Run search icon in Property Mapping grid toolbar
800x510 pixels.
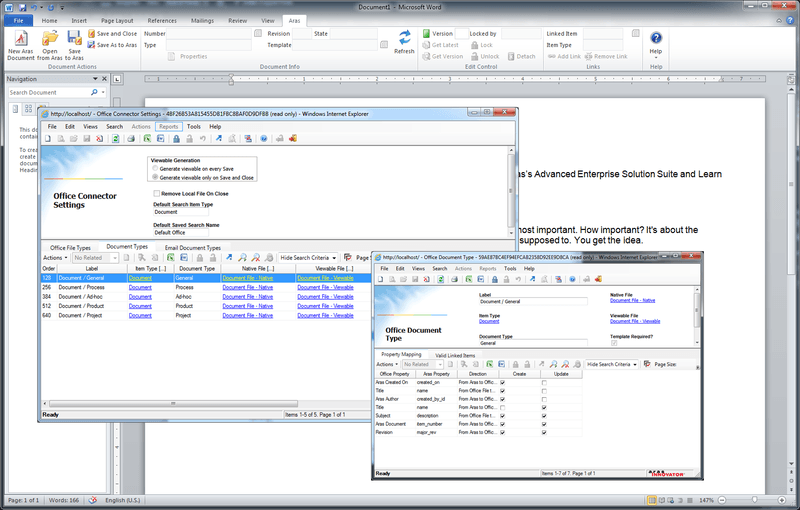tap(553, 364)
